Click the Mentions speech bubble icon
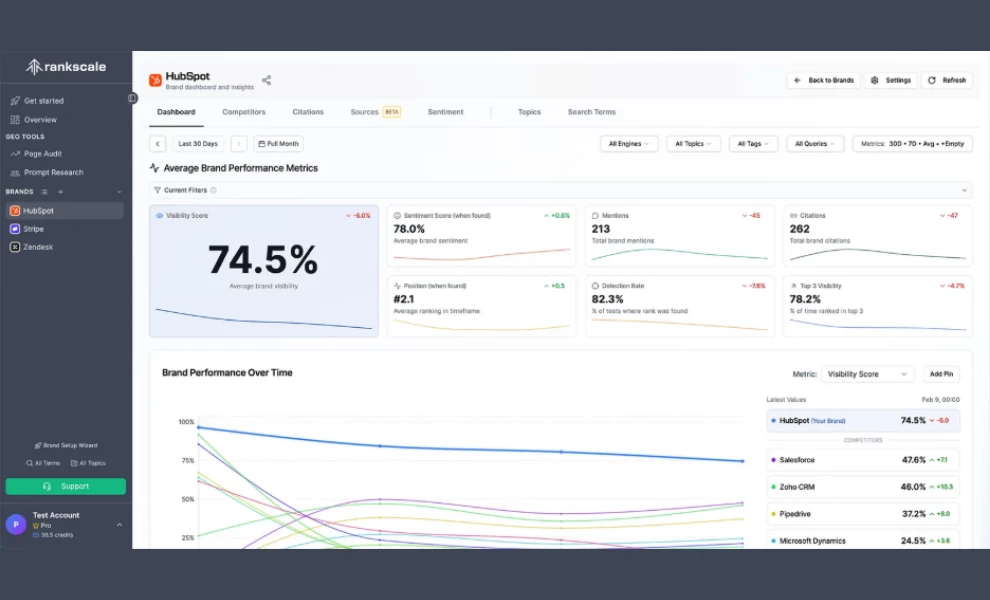Viewport: 990px width, 600px height. (x=595, y=215)
